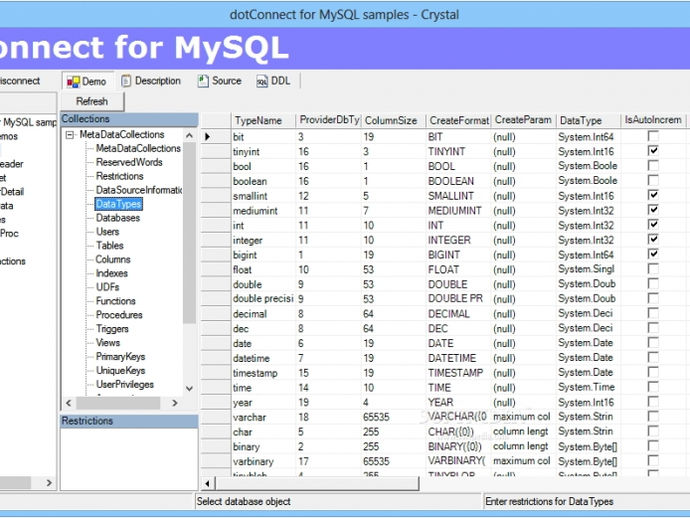
Task: Select the ReservedWords collection
Action: (x=129, y=162)
